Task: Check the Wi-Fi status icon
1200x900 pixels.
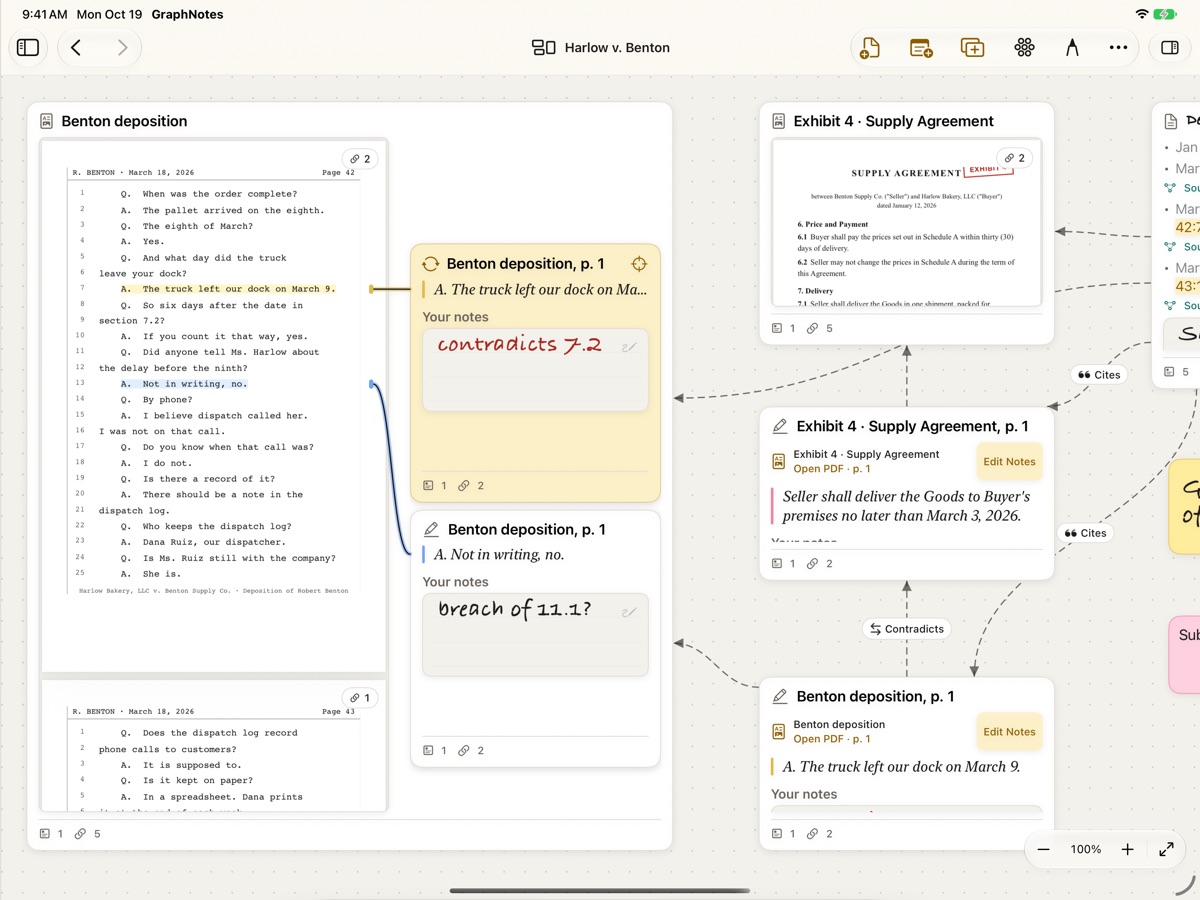Action: click(x=1142, y=14)
